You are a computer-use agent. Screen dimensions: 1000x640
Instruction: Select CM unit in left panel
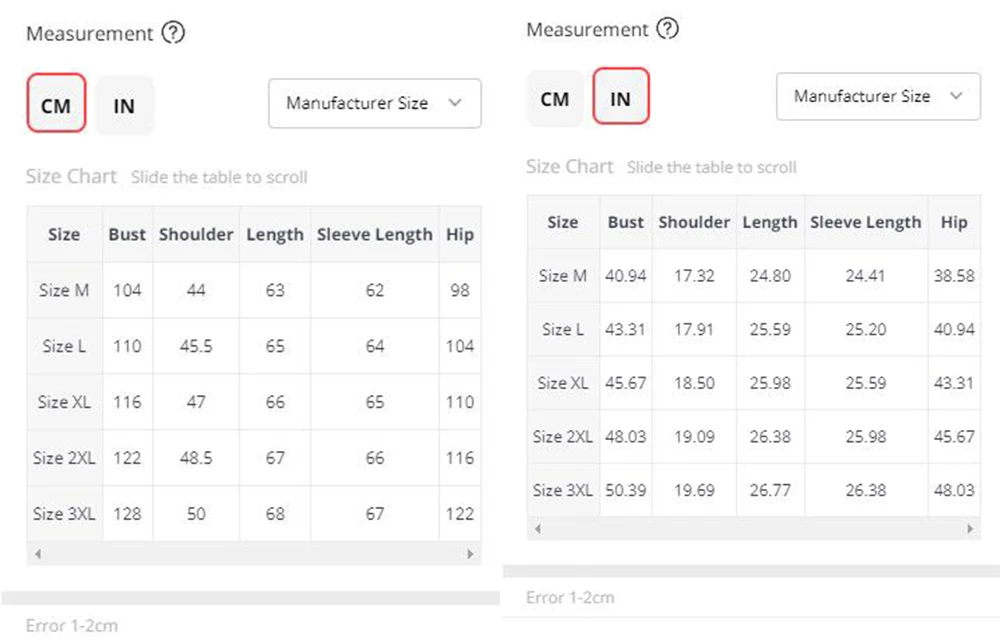[56, 105]
